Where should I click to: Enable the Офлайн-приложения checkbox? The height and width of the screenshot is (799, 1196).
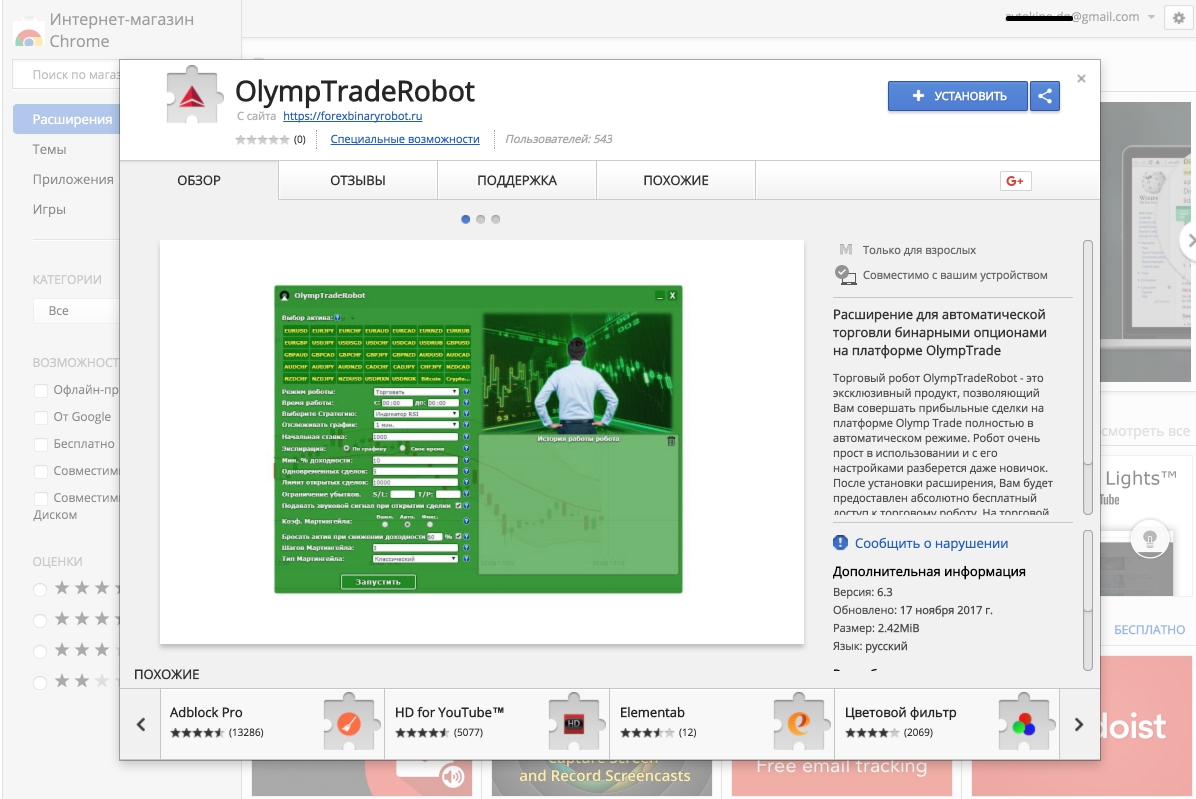point(41,390)
